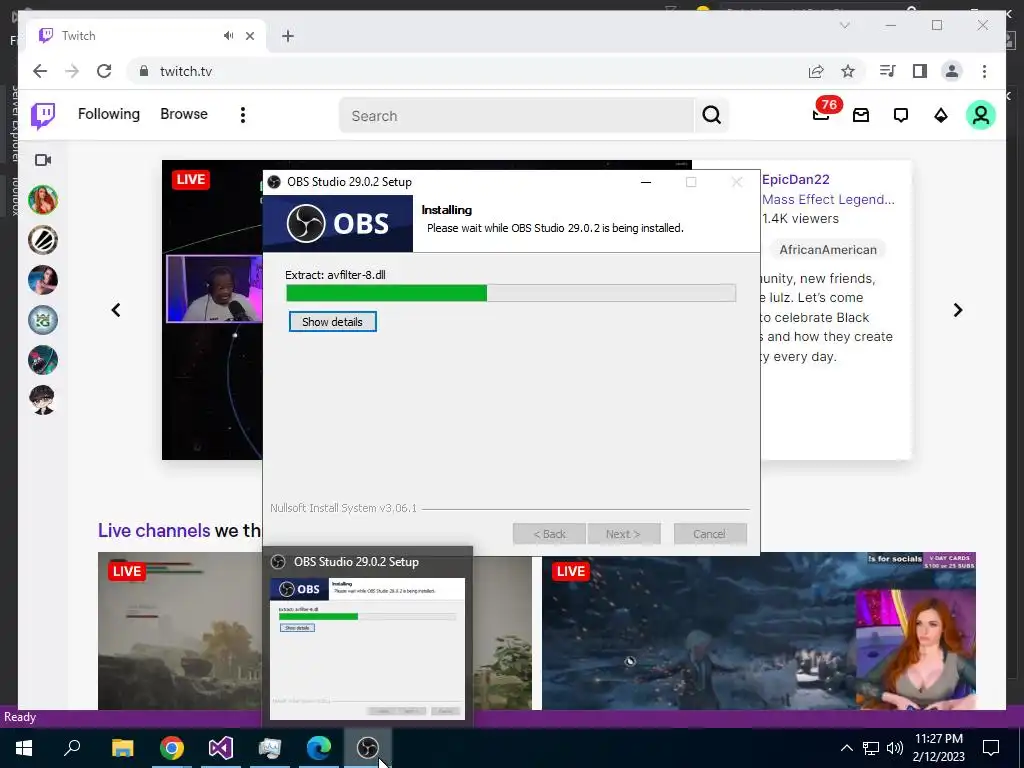Open volume control tray icon

(x=895, y=748)
